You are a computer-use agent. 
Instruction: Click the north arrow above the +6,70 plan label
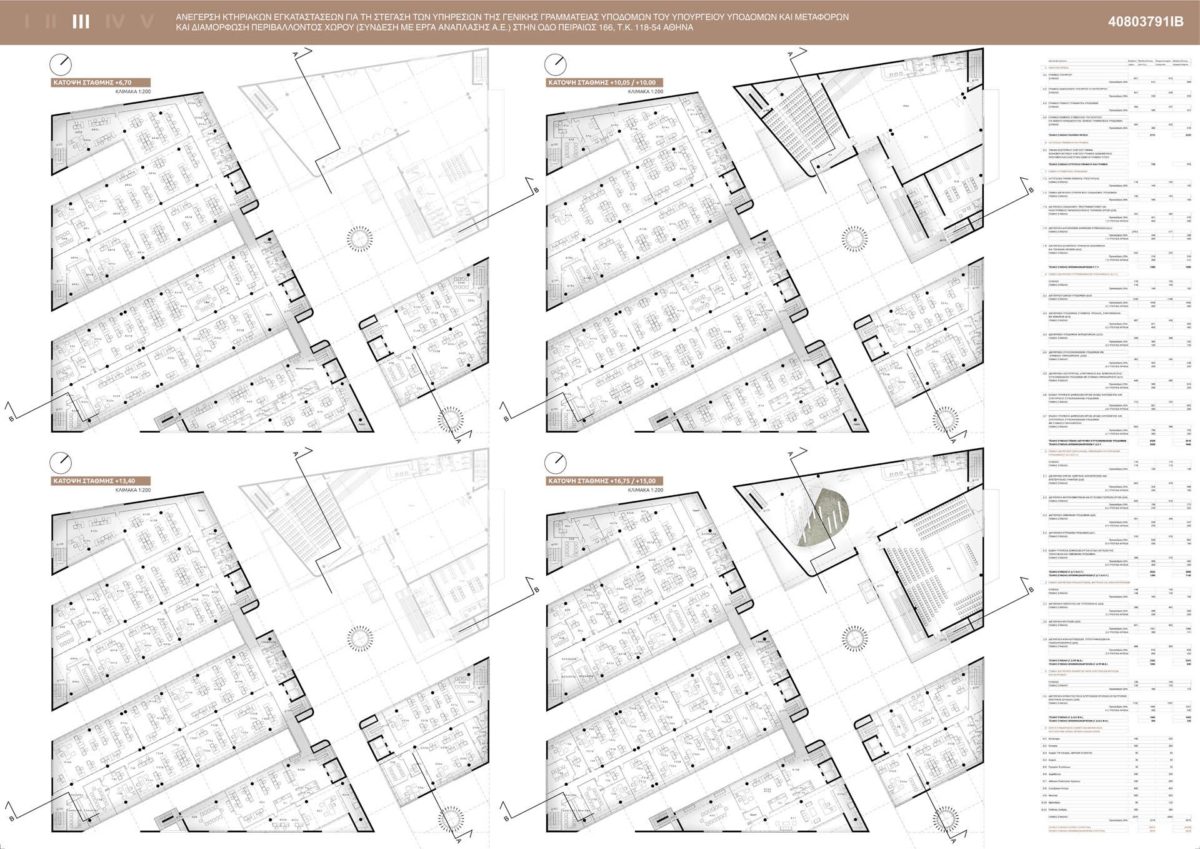click(x=62, y=62)
